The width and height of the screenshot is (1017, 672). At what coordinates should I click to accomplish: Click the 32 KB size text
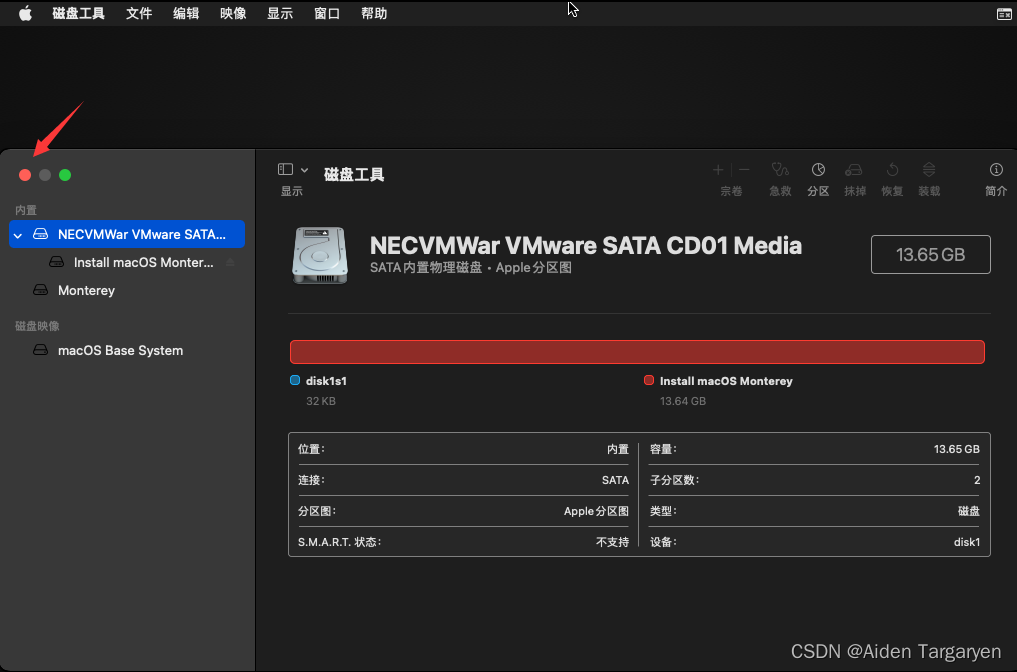click(x=321, y=402)
